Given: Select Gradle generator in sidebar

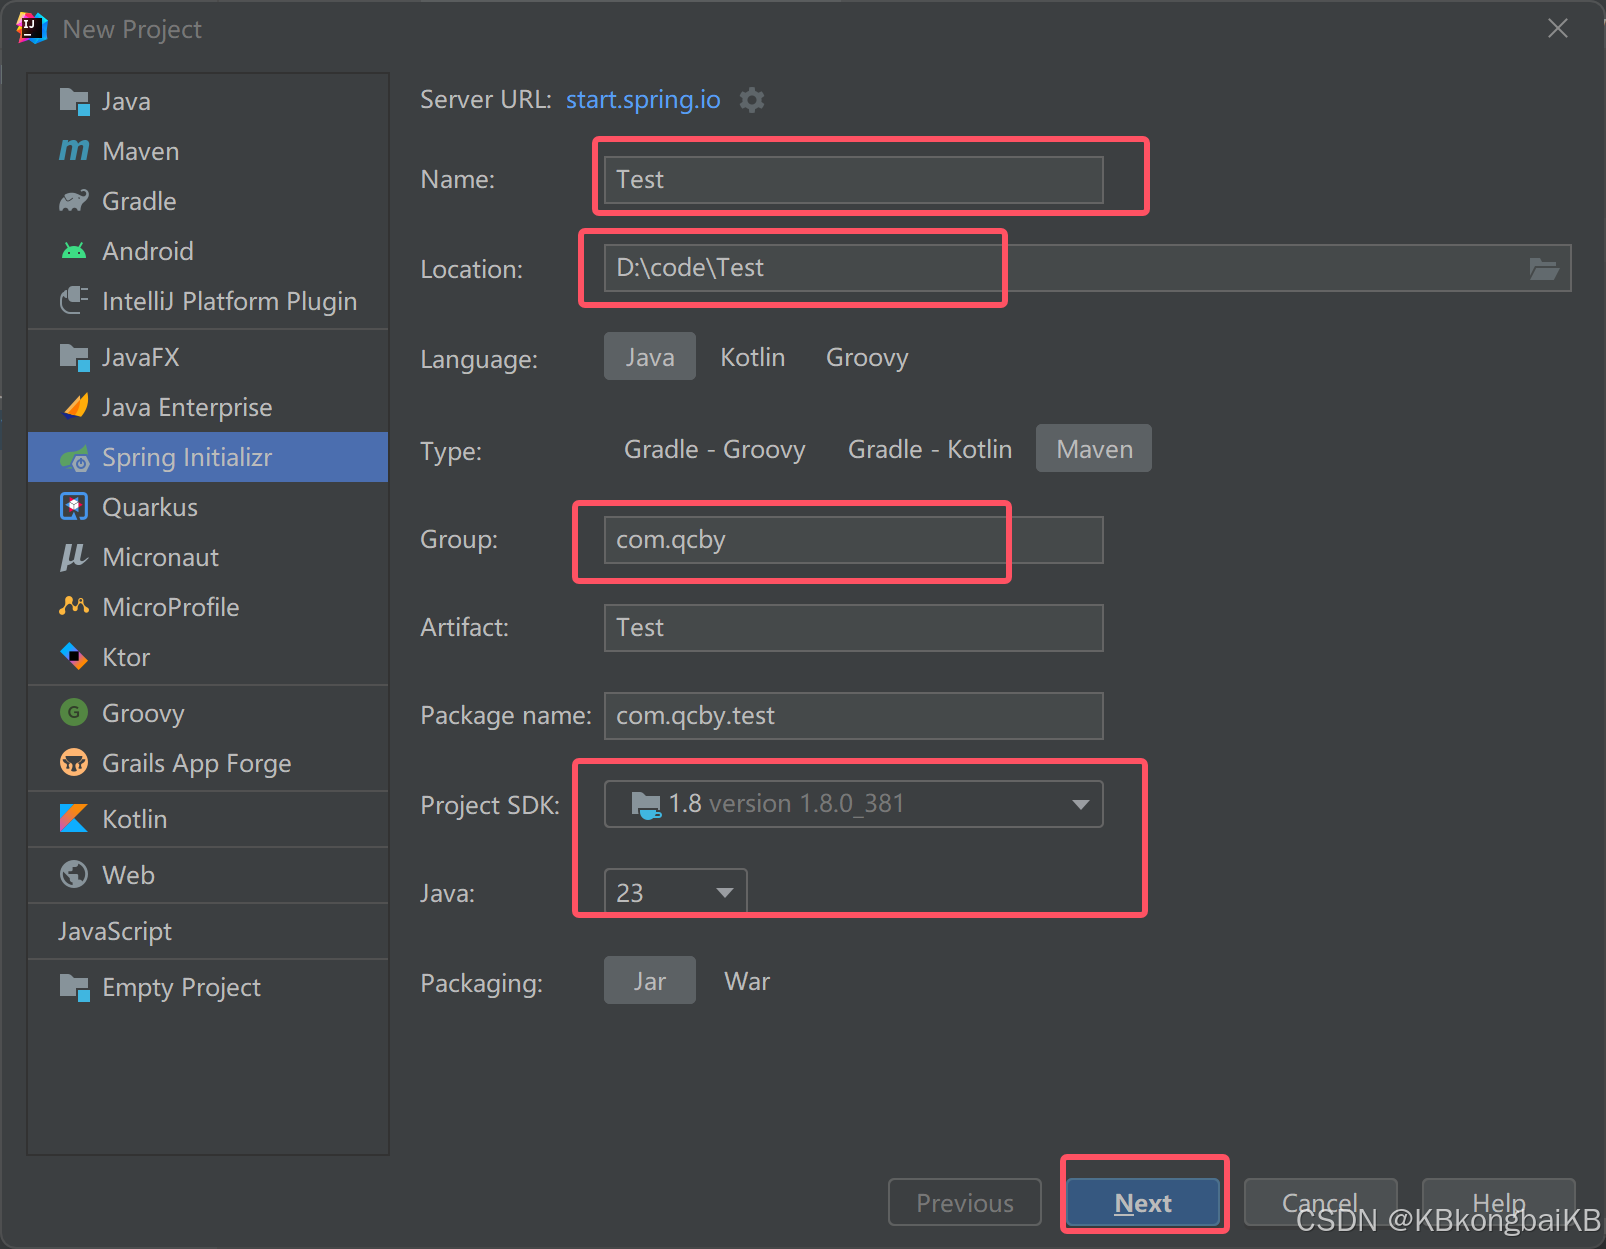Looking at the screenshot, I should point(208,201).
